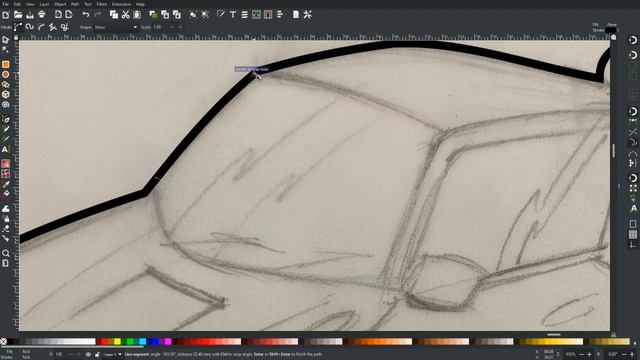Open the Shape dropdown
640x360 pixels.
pos(116,27)
